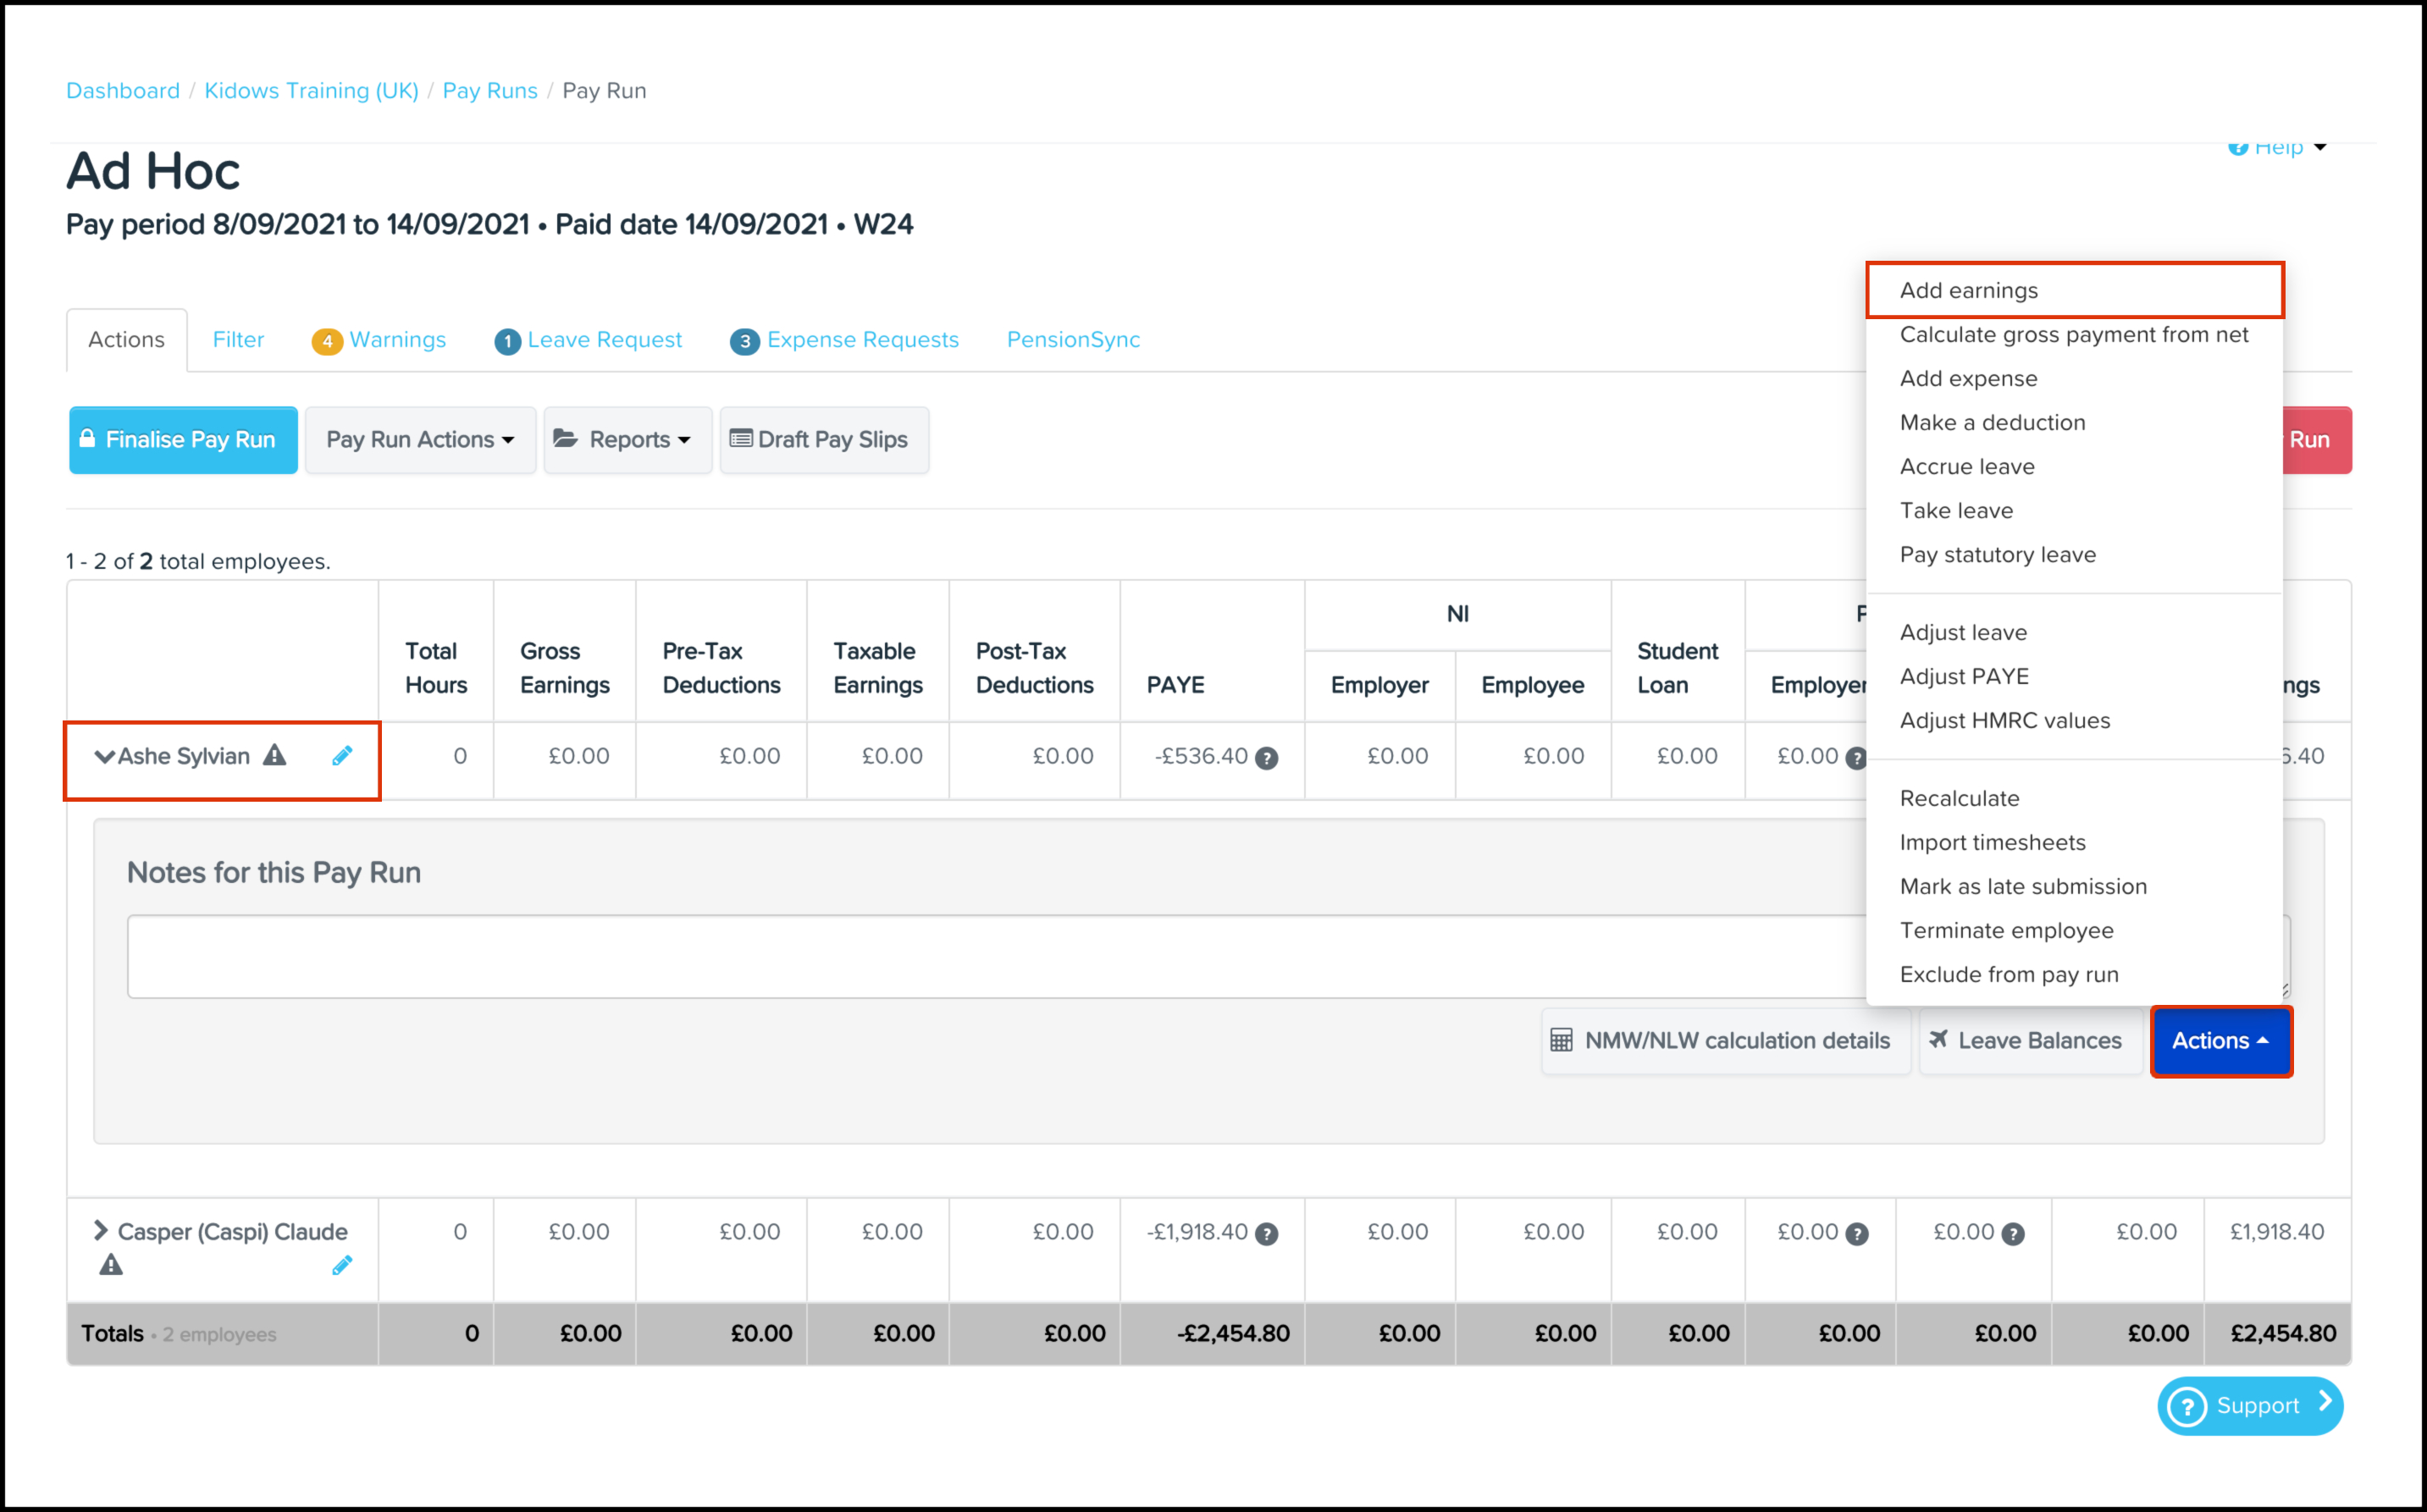Choose Make a deduction from menu
The height and width of the screenshot is (1512, 2427).
pos(1992,423)
